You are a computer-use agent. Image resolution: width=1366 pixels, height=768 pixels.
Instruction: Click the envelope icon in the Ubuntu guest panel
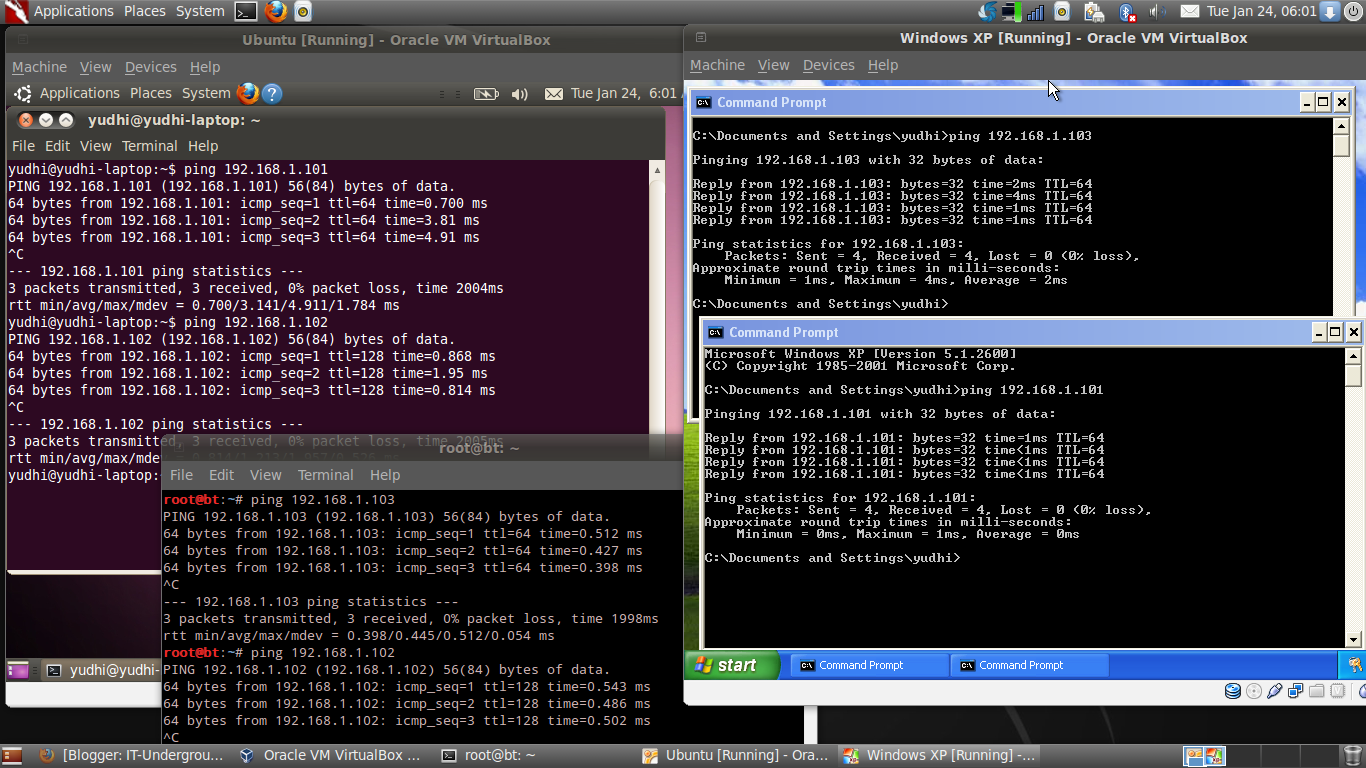[x=553, y=93]
